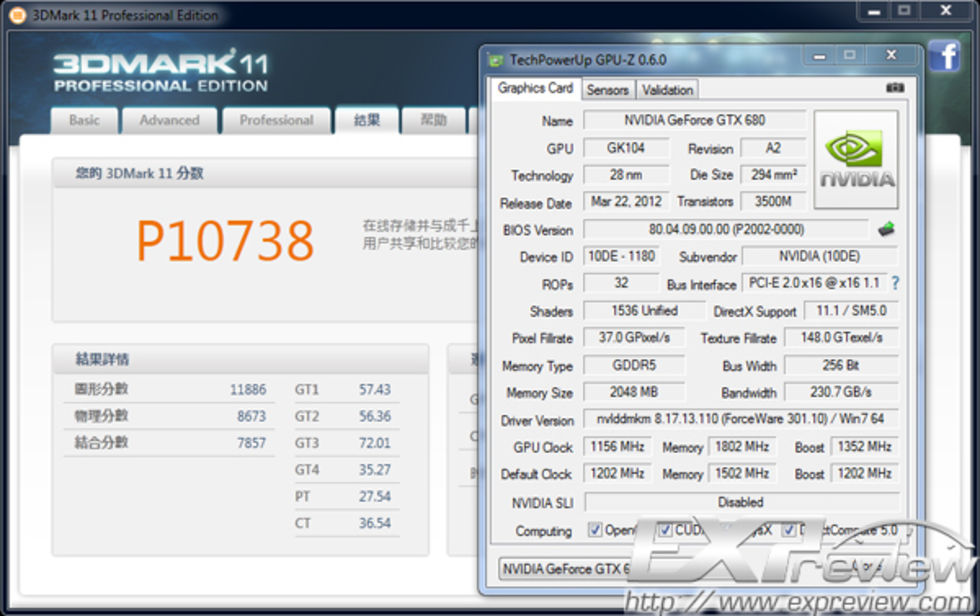Toggle the DirectCompute 5.0 checkbox

click(x=789, y=530)
